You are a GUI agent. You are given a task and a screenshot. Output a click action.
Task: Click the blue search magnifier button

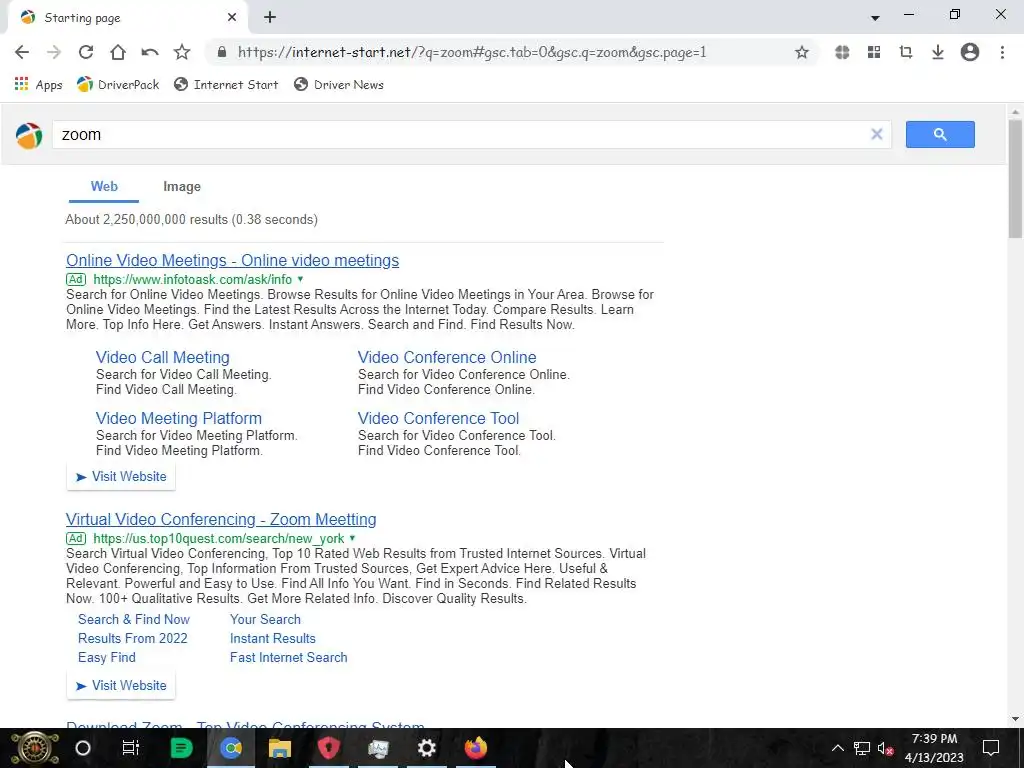[940, 134]
